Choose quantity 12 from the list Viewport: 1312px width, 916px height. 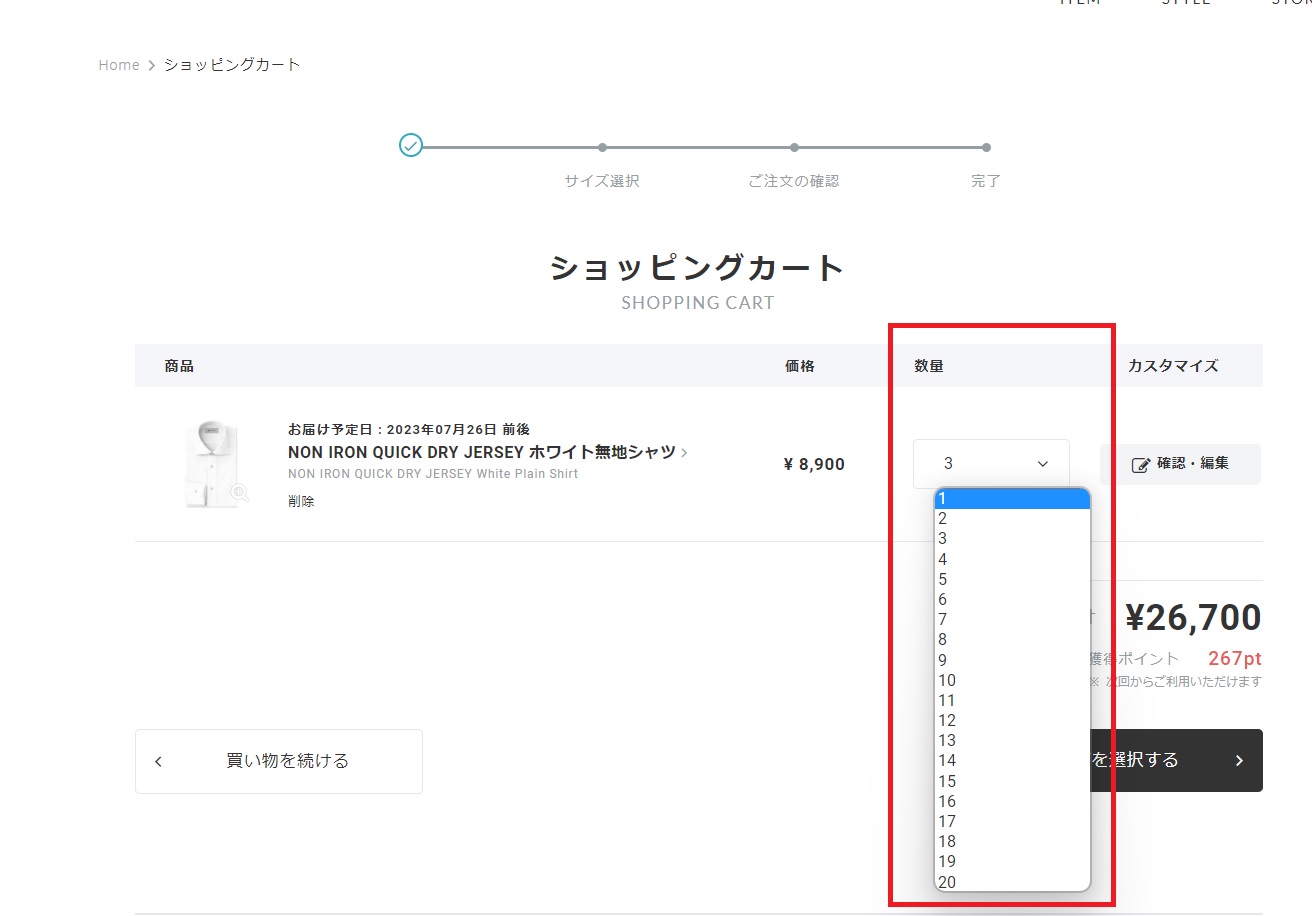pyautogui.click(x=1012, y=720)
